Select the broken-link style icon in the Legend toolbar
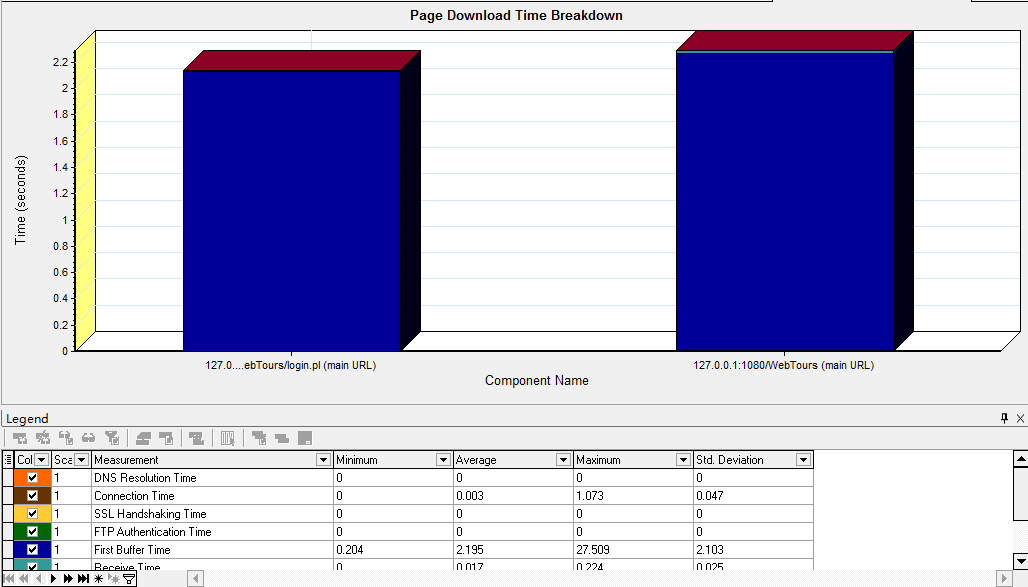 coord(64,438)
